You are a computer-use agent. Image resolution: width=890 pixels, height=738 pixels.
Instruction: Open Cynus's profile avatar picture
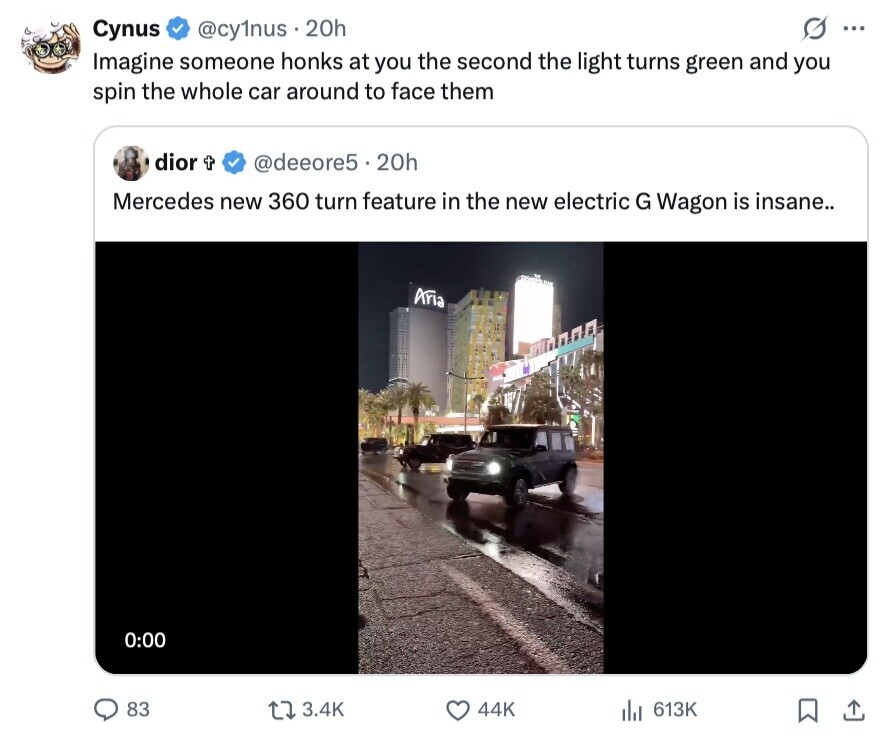(x=50, y=44)
